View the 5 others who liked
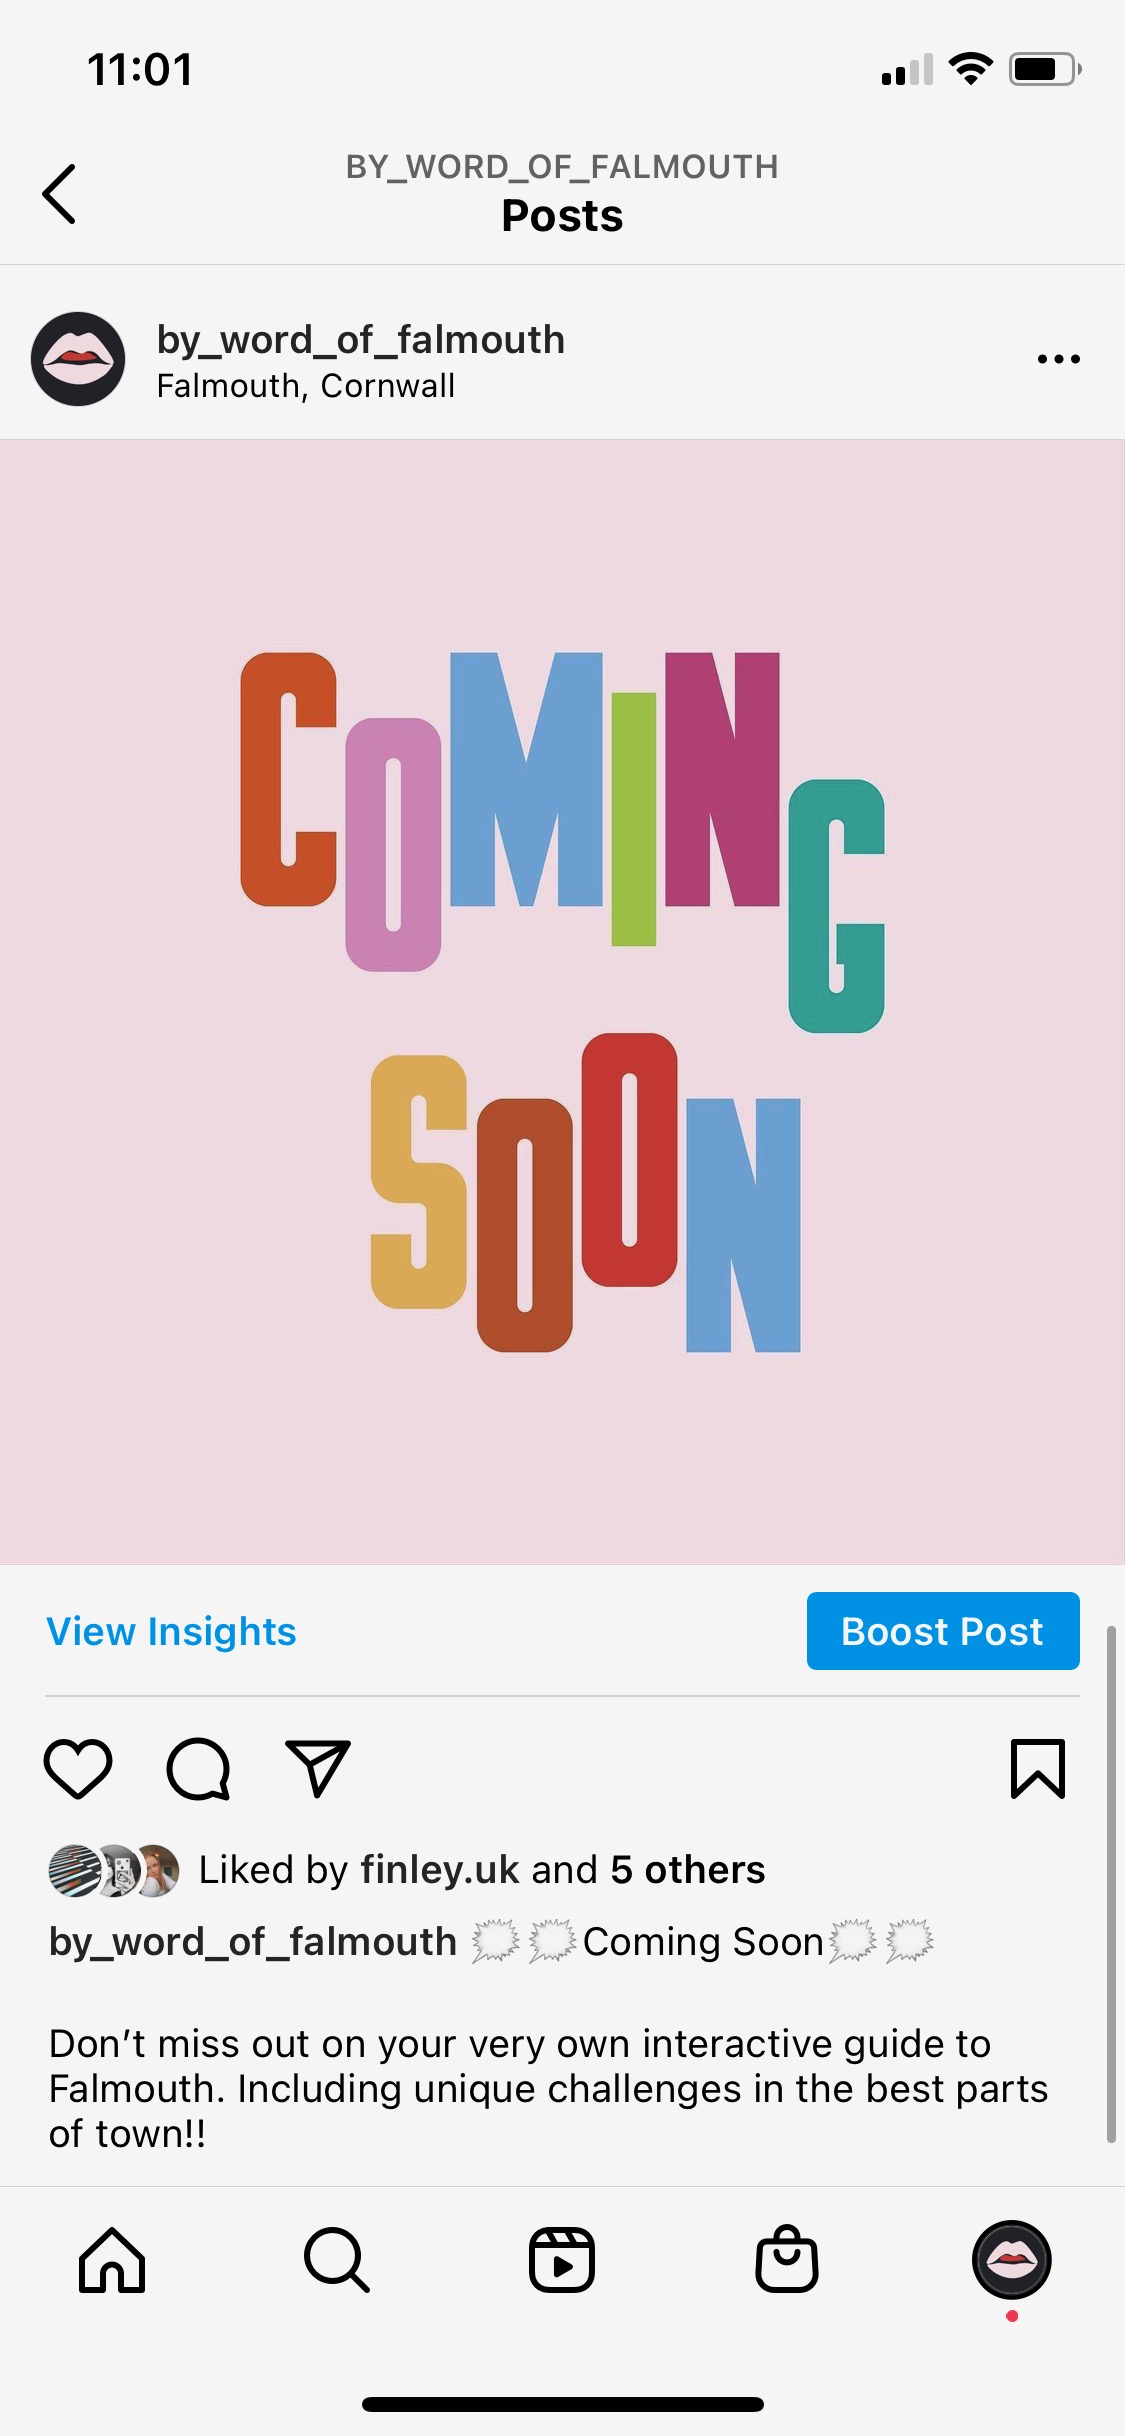 (x=688, y=1869)
